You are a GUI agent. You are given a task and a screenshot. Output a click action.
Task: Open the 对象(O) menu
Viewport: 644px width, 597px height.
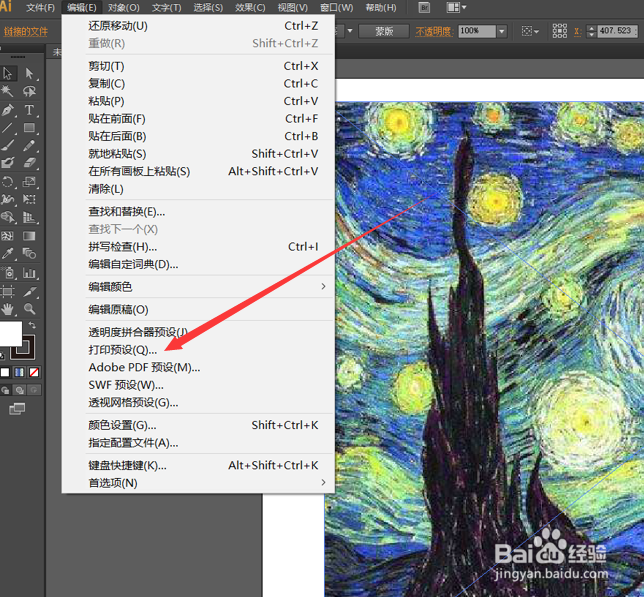(x=124, y=7)
